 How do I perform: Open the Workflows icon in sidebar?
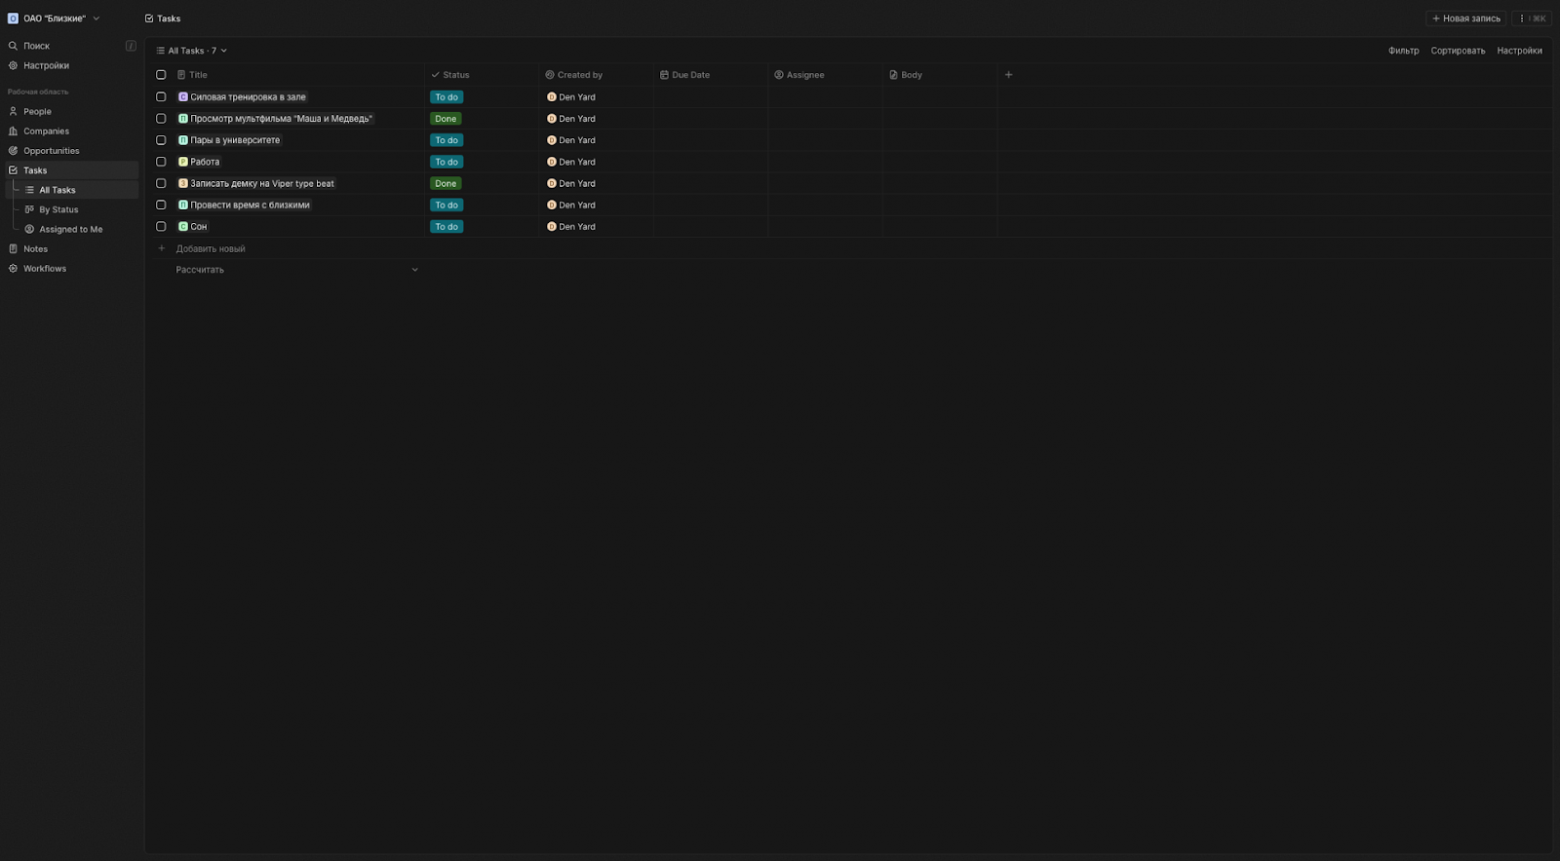coord(13,269)
